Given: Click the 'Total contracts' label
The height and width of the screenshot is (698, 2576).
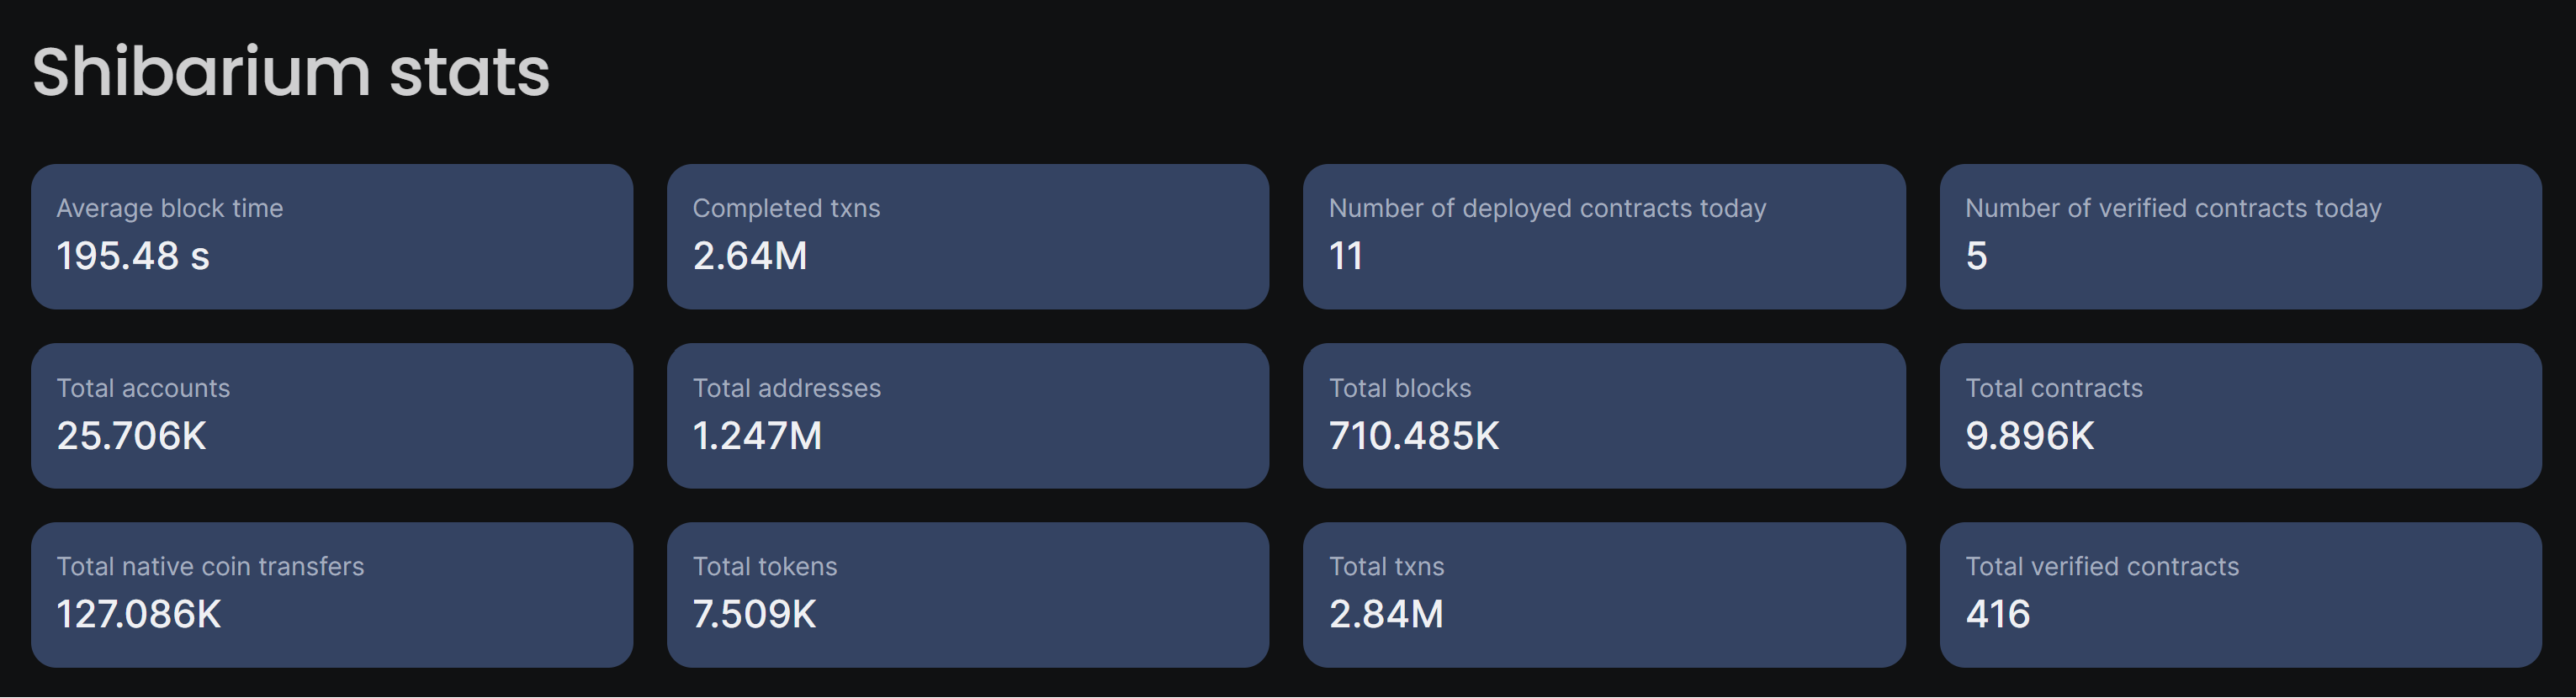Looking at the screenshot, I should pos(2054,388).
